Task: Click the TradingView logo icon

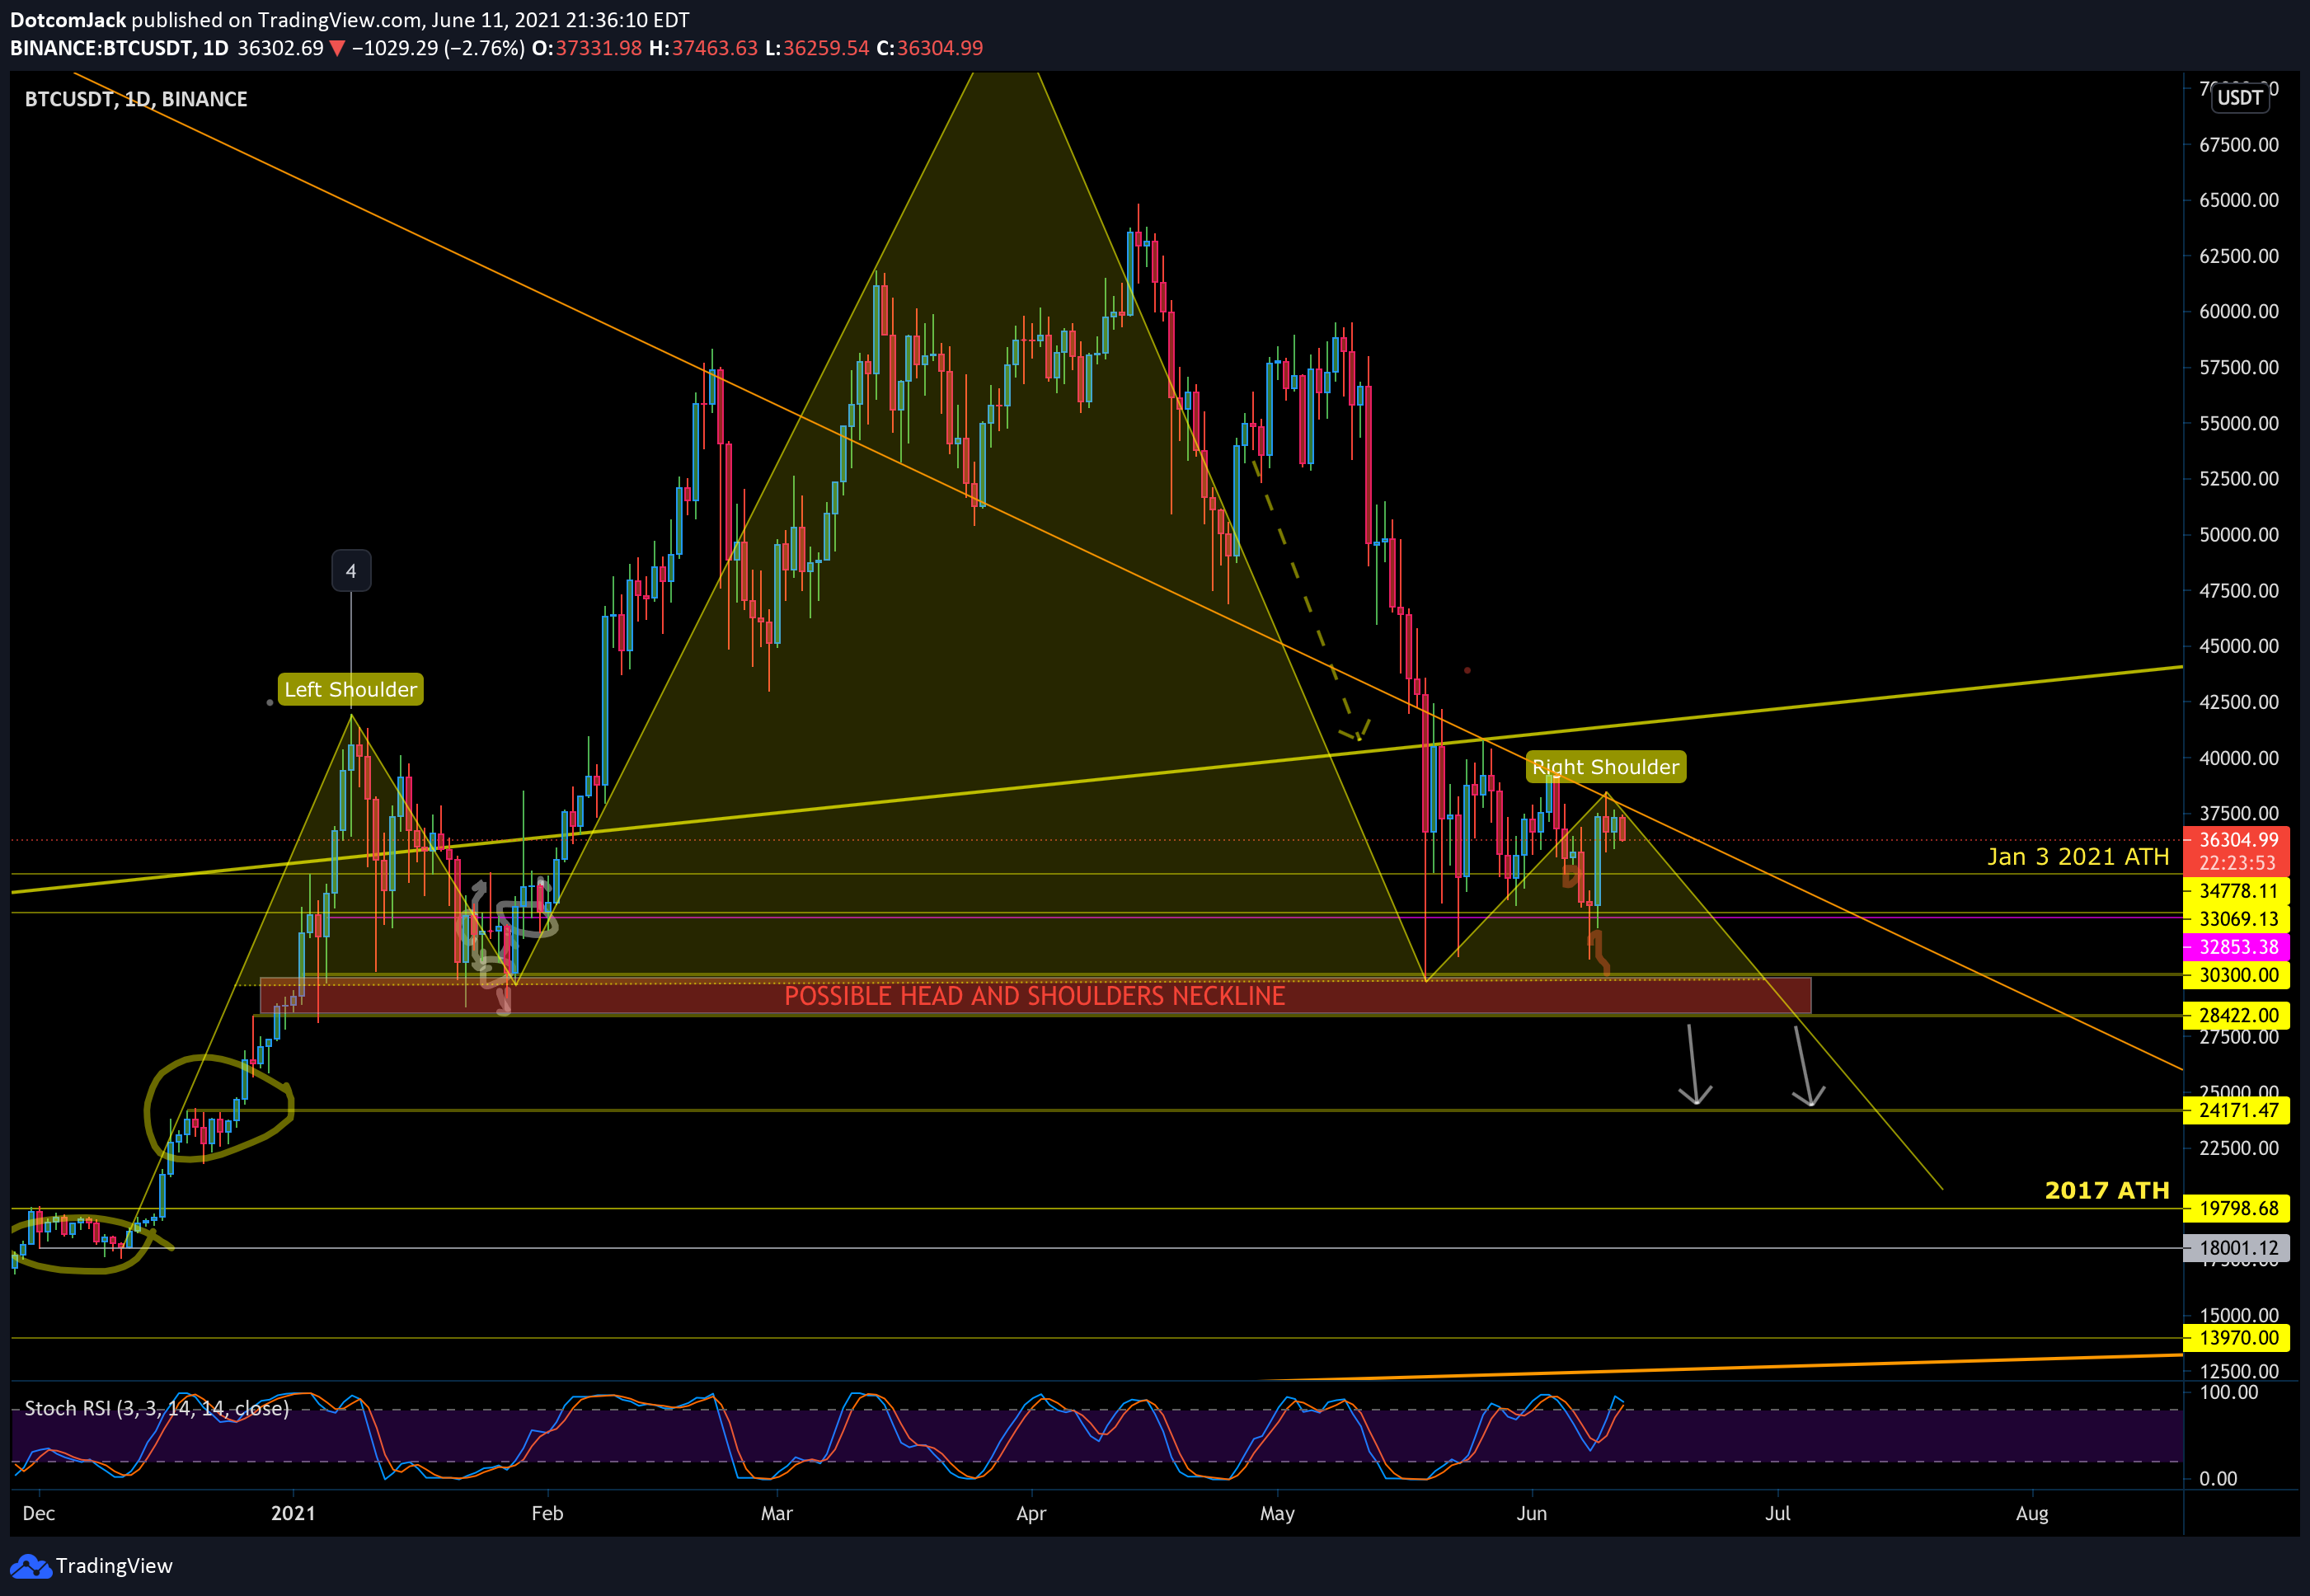Action: 29,1566
